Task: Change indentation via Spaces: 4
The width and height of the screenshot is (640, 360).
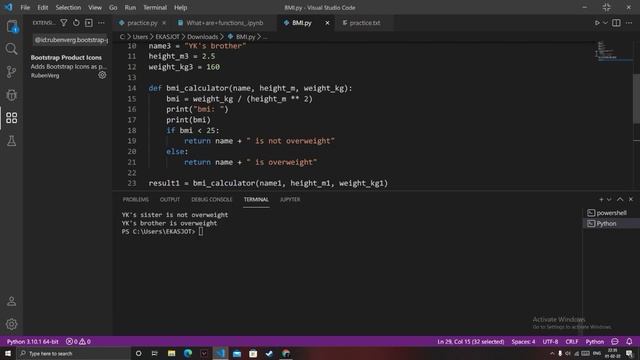Action: [523, 341]
